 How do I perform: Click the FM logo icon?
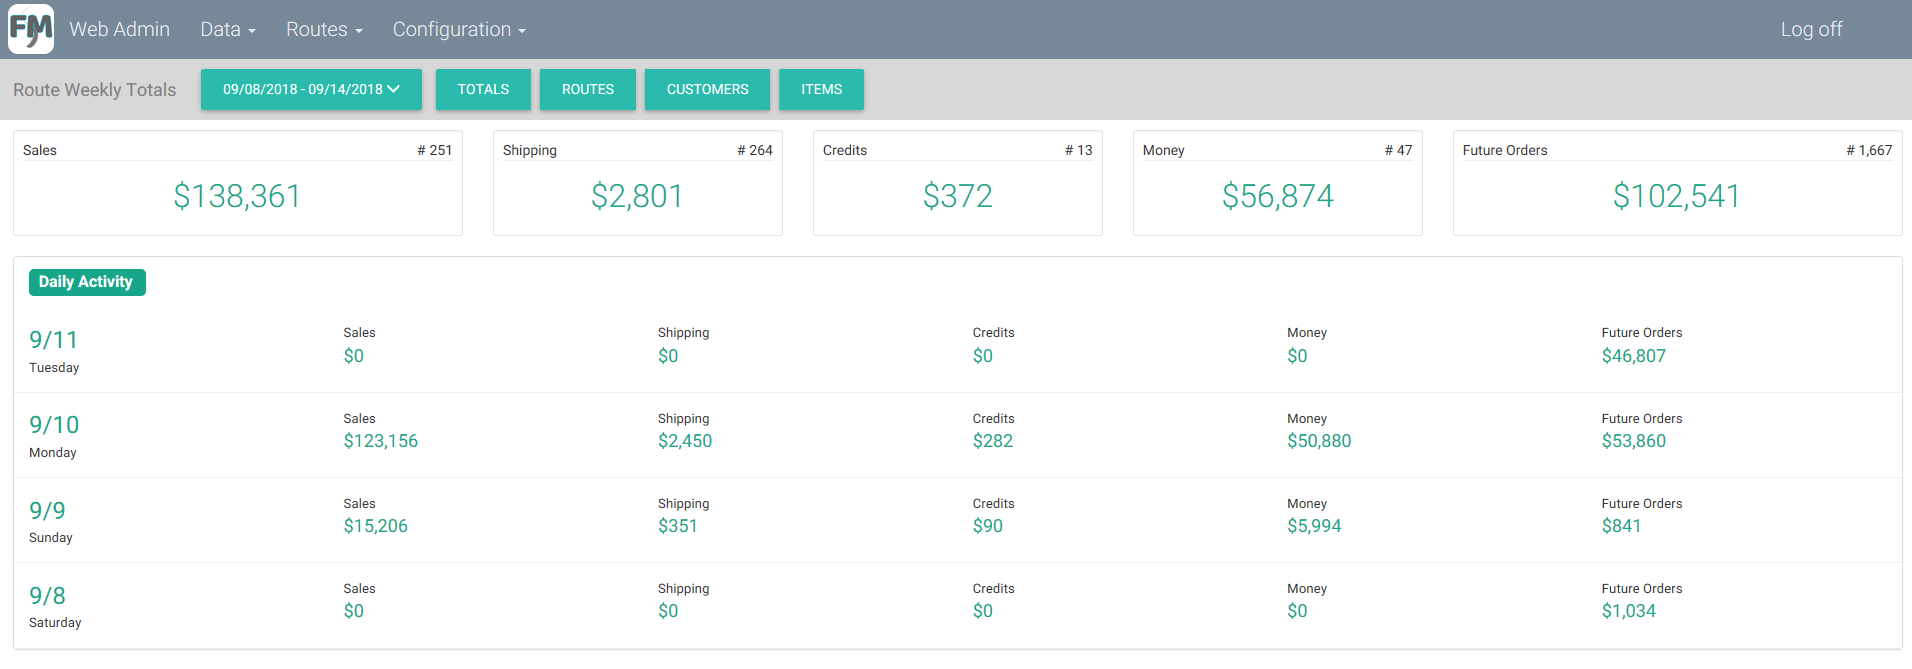point(31,29)
